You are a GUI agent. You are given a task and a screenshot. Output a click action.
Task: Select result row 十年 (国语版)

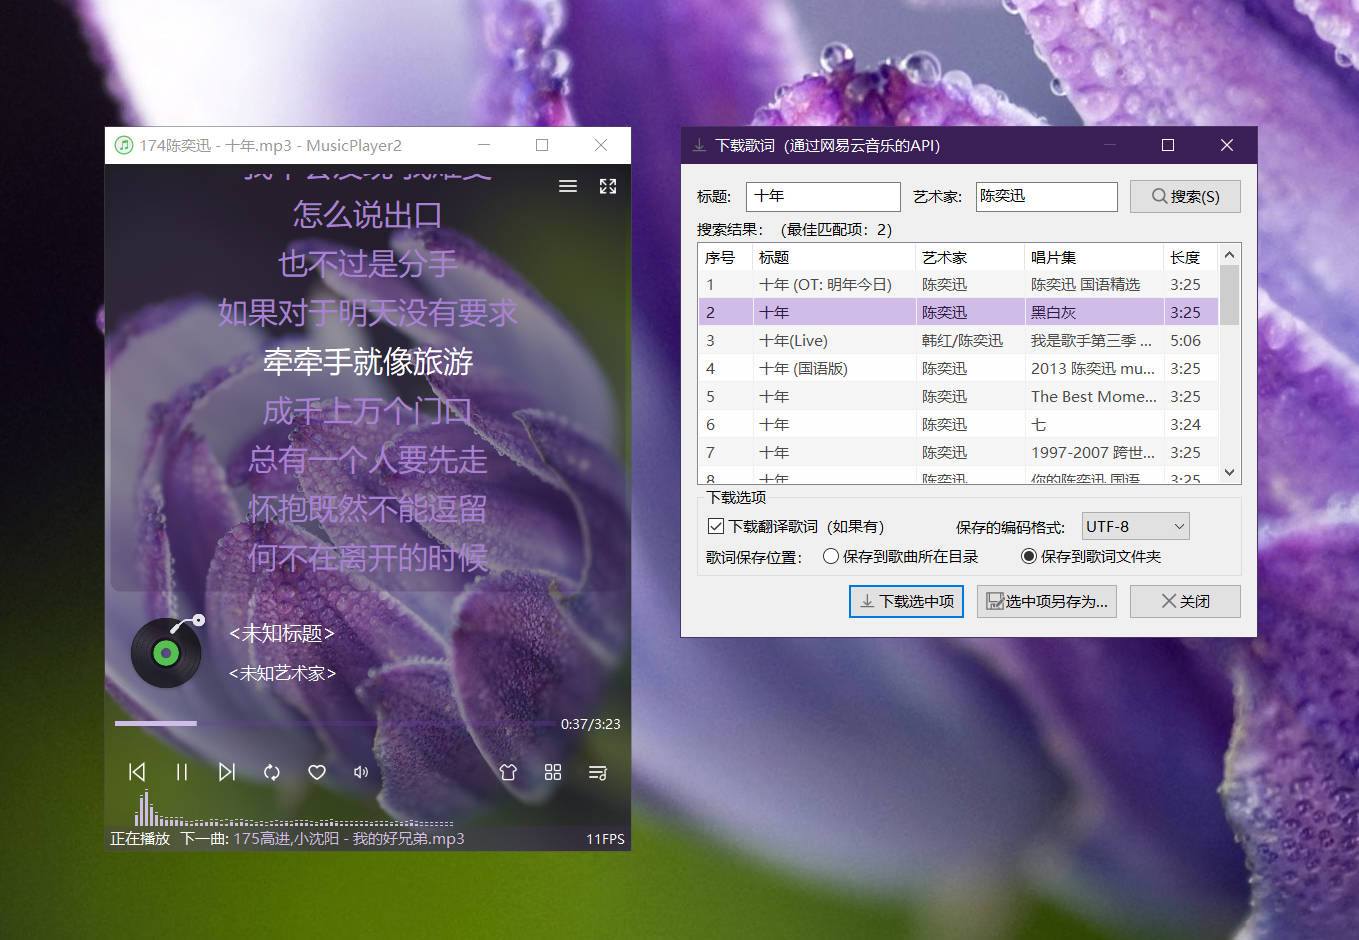[958, 369]
